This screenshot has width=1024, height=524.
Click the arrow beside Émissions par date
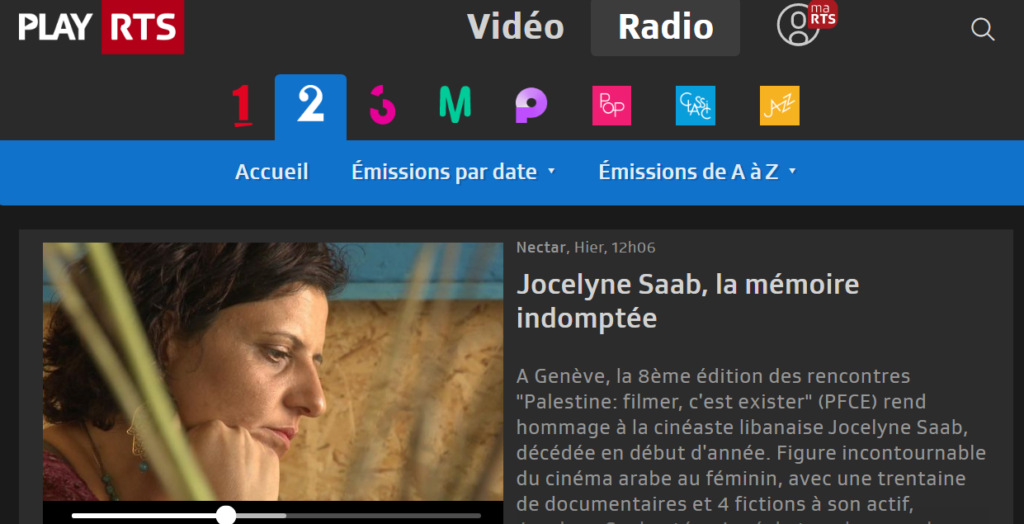[551, 171]
